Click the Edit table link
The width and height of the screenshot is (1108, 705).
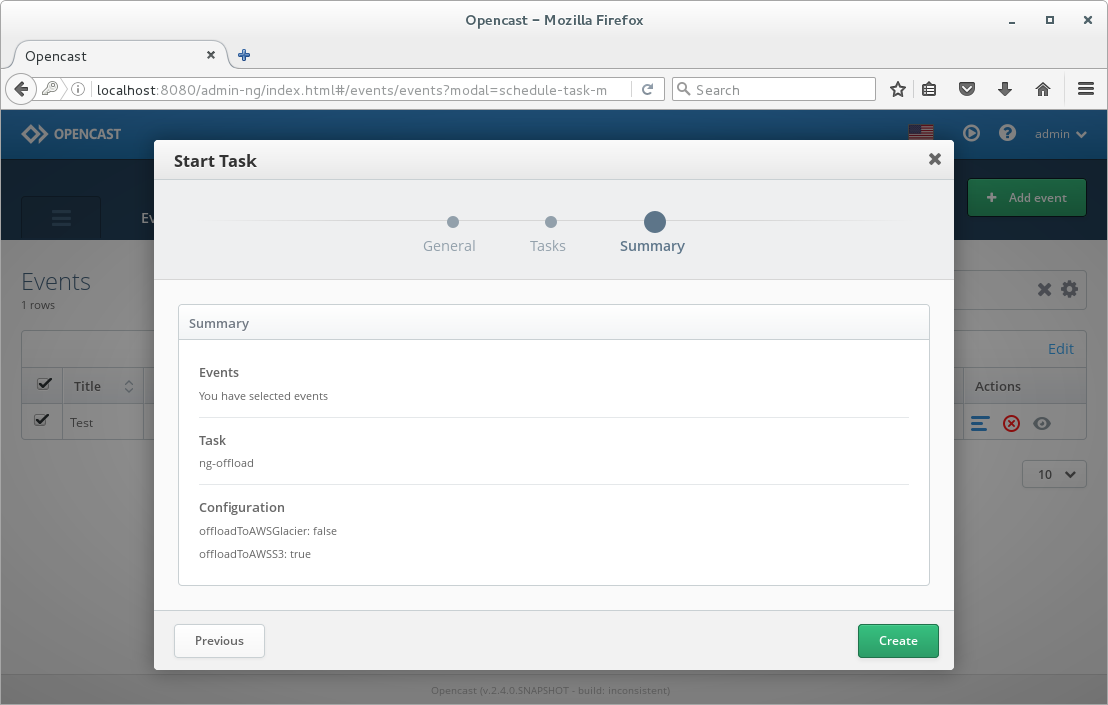point(1060,349)
